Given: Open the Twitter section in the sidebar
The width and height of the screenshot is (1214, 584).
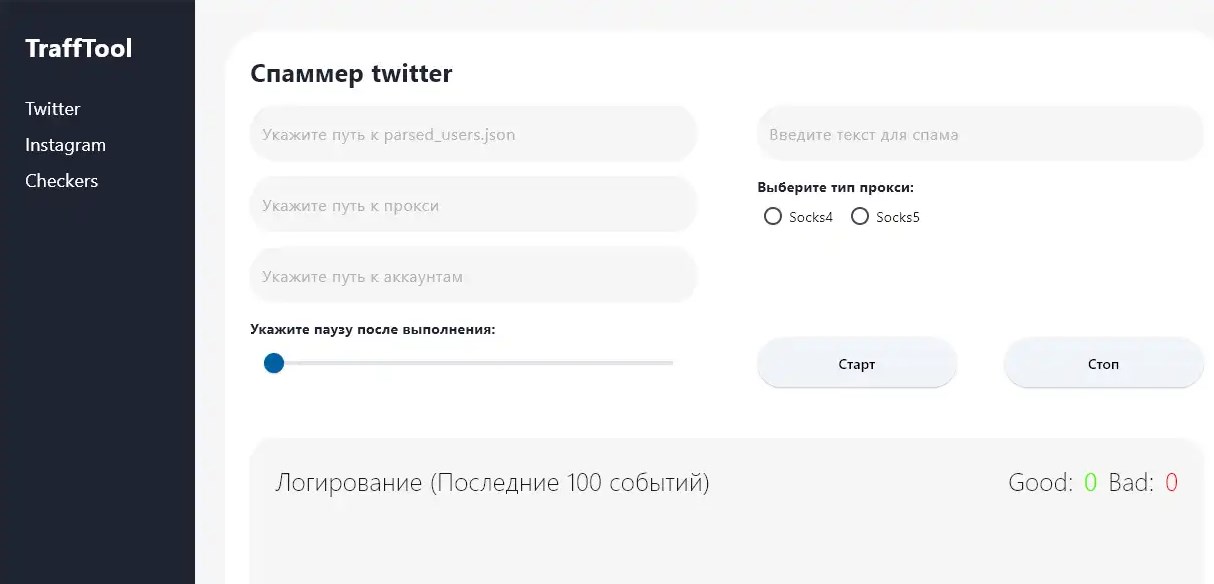Looking at the screenshot, I should click(x=52, y=109).
